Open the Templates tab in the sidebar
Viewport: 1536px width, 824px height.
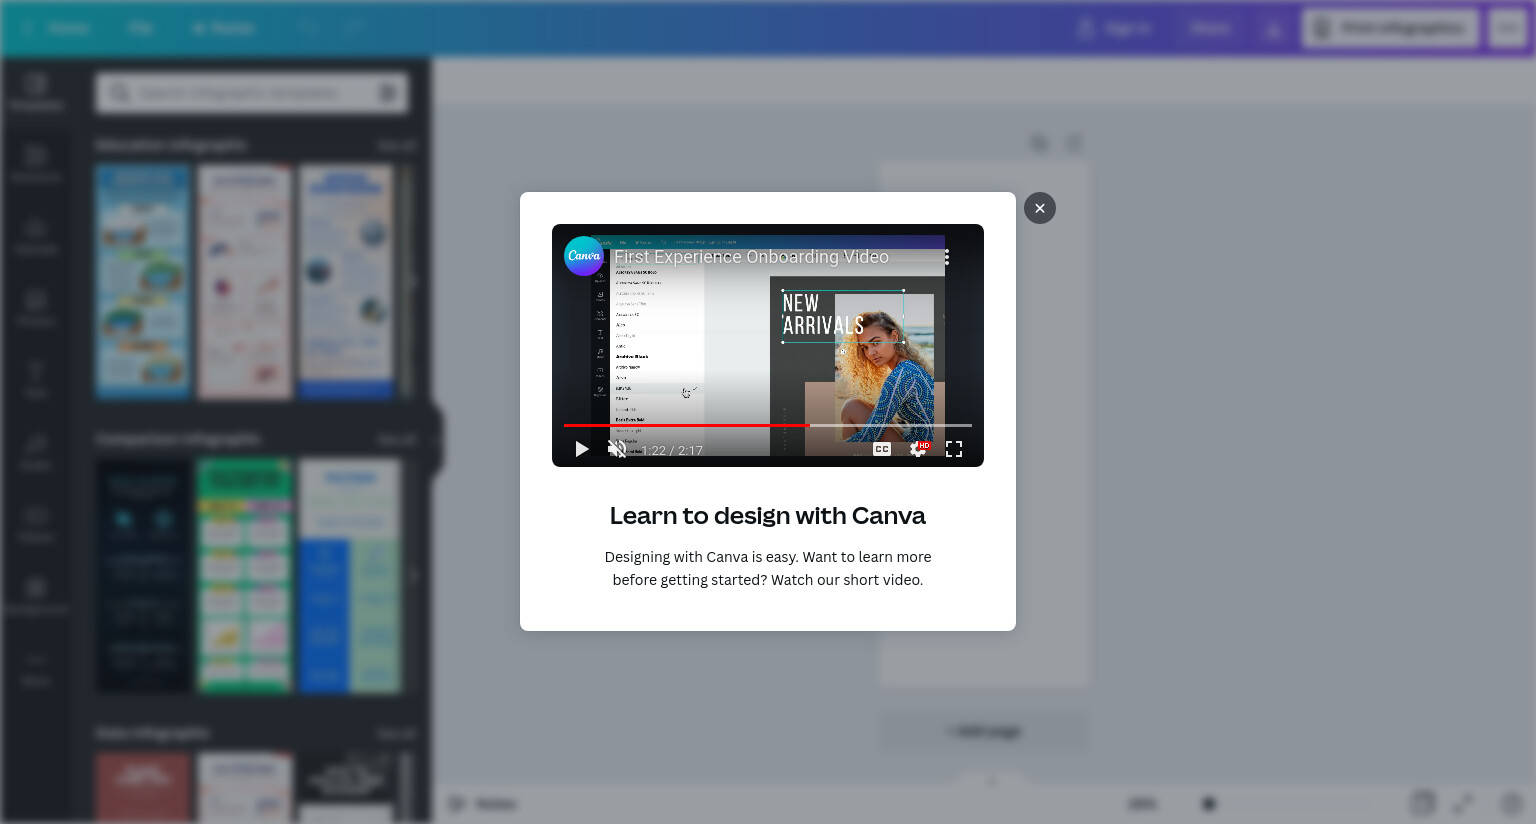click(x=36, y=92)
